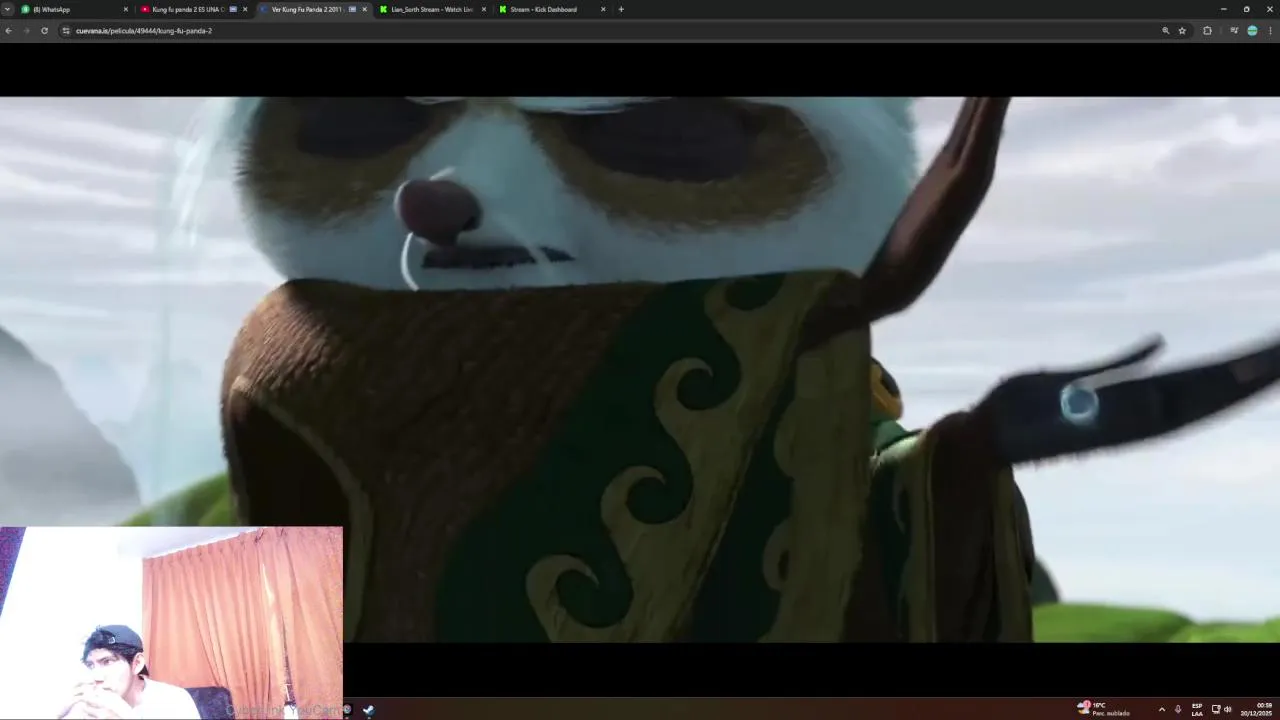Click the media indicator on the Ver Kung Fu Panda tab
Screen dimensions: 1280x720
[x=352, y=9]
